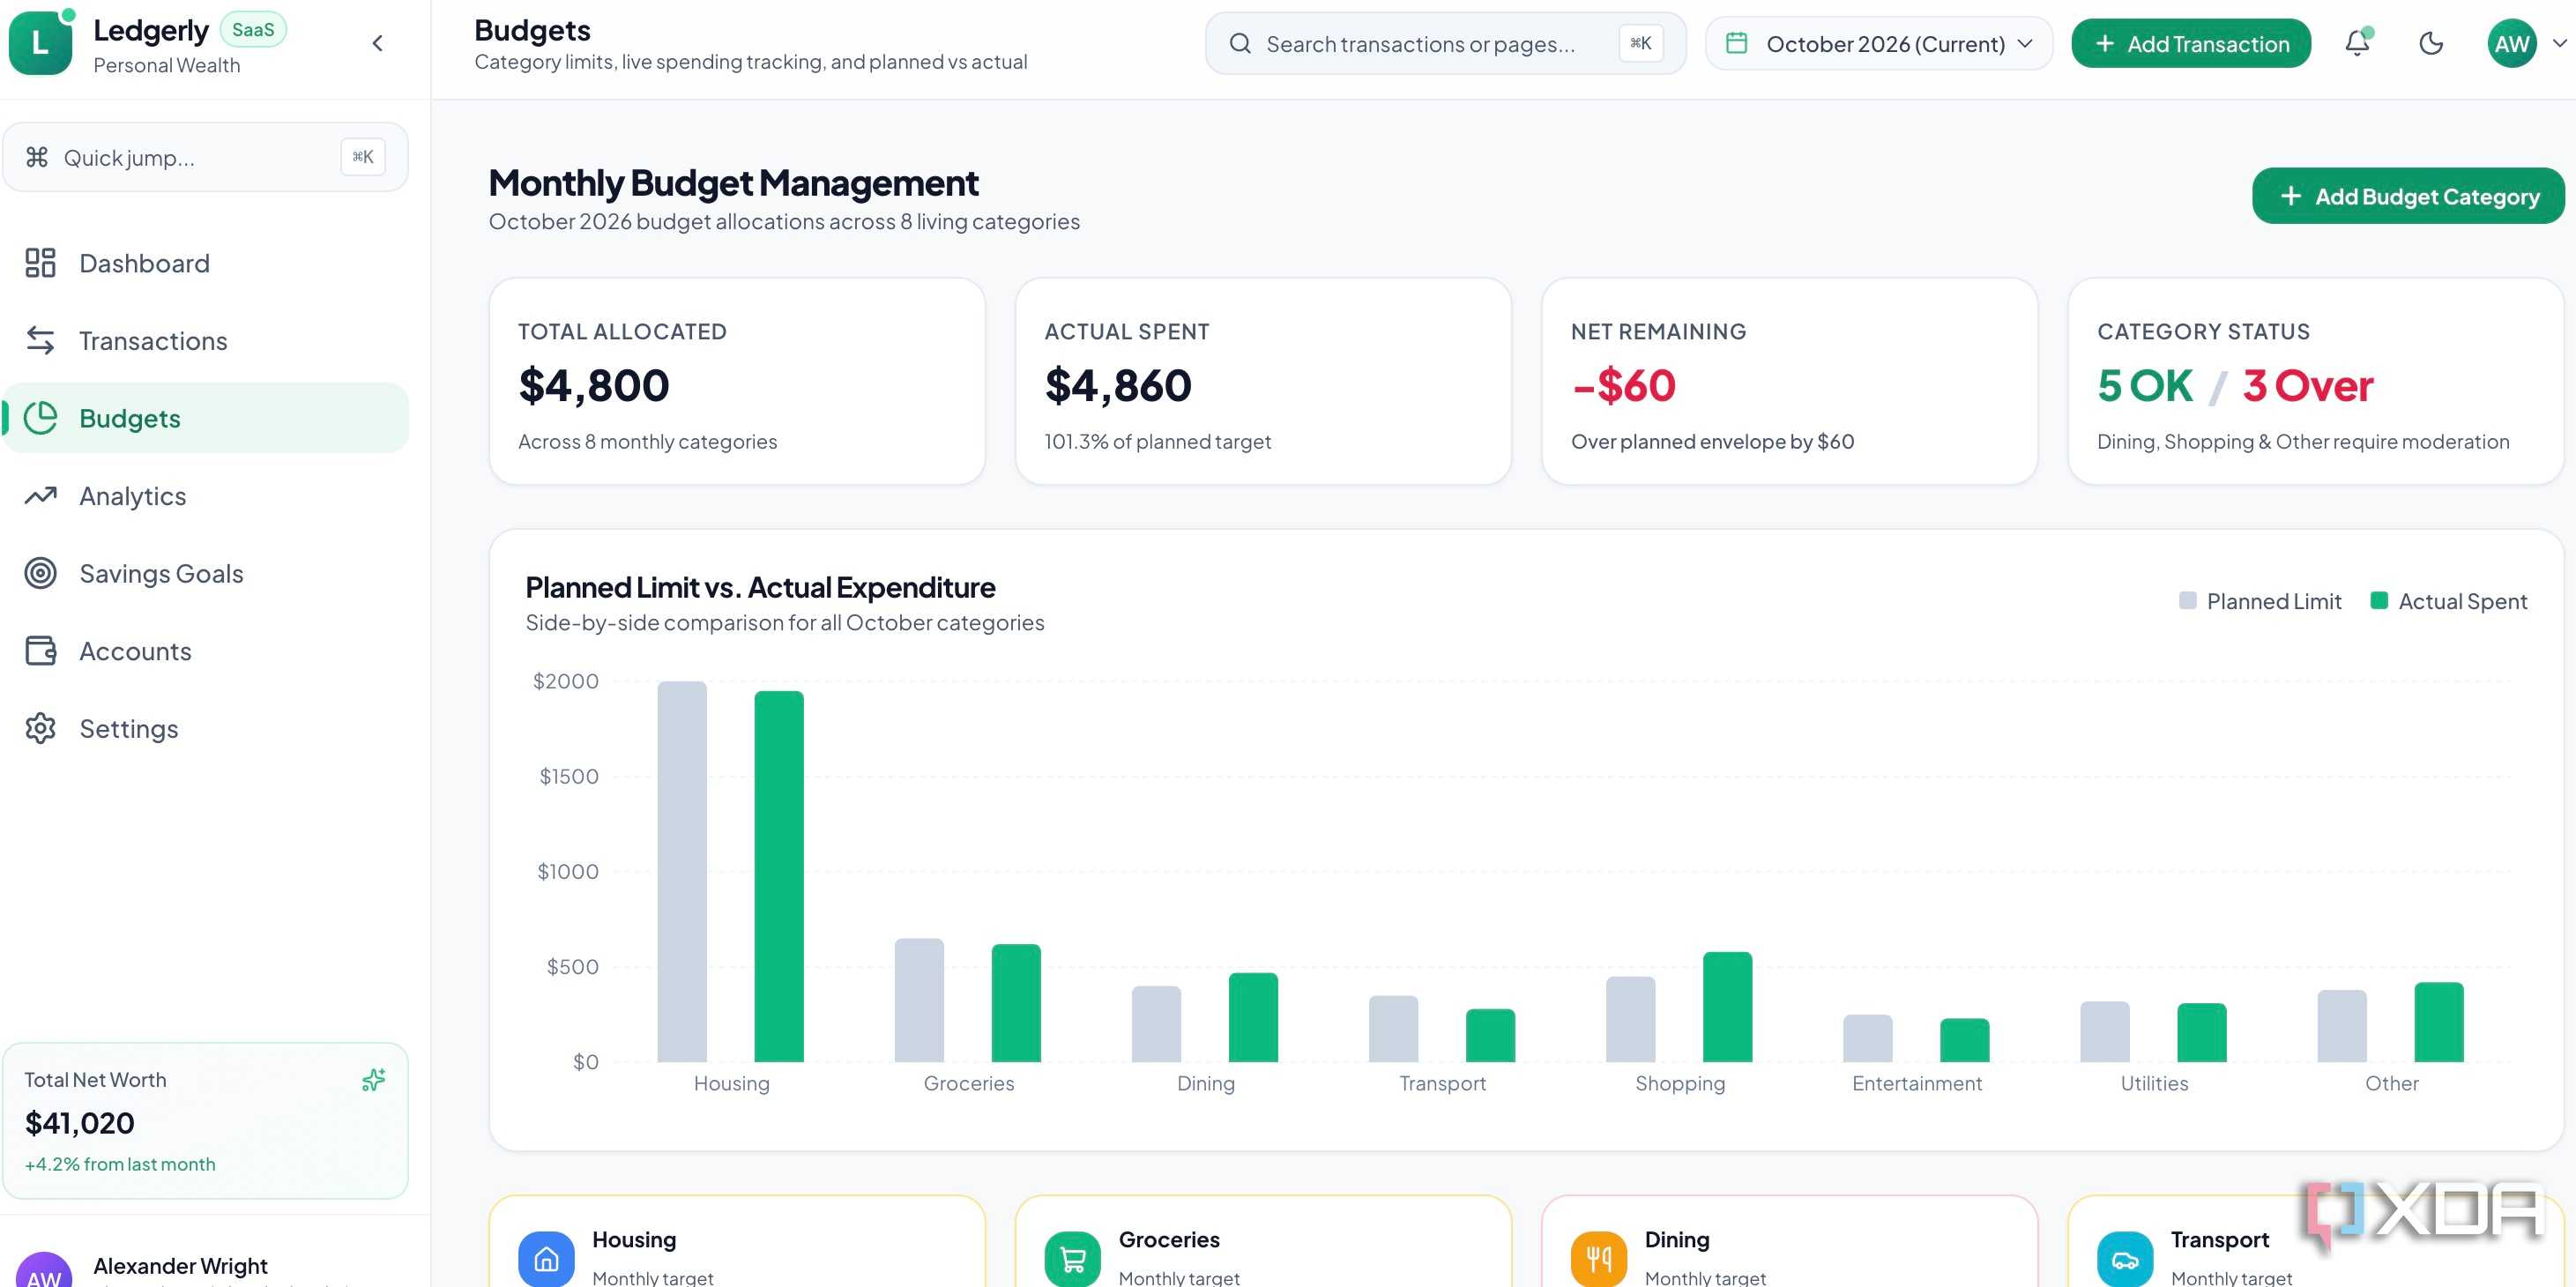Click the $41,020 net worth value
The image size is (2576, 1287).
[x=79, y=1123]
